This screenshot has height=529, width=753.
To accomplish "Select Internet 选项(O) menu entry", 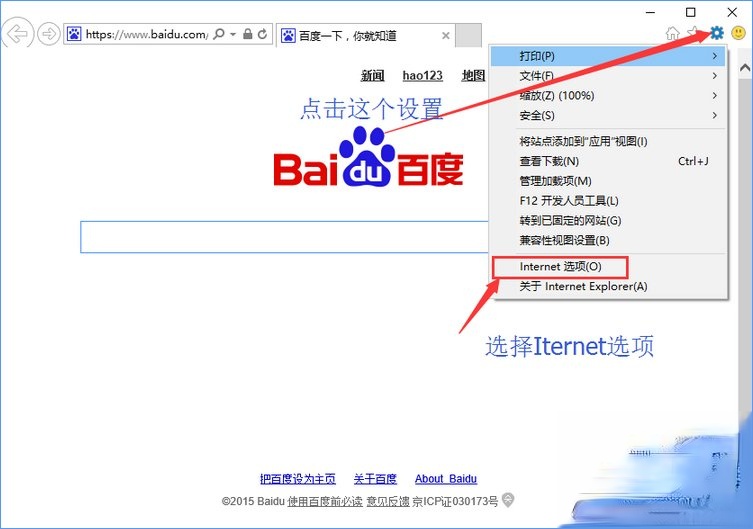I will click(x=609, y=267).
